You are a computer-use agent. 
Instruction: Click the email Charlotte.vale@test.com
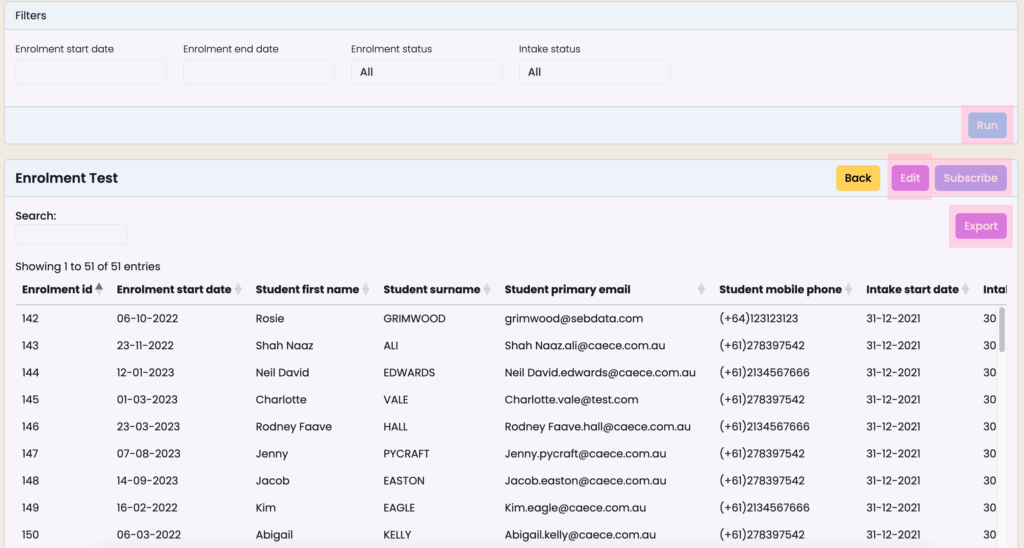[x=571, y=399]
